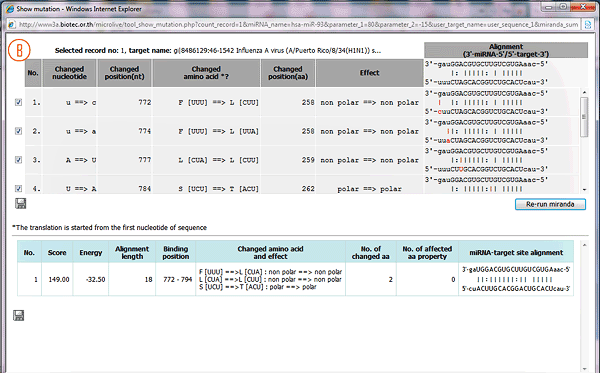600x373 pixels.
Task: Click position value 777 in row 3
Action: (145, 160)
